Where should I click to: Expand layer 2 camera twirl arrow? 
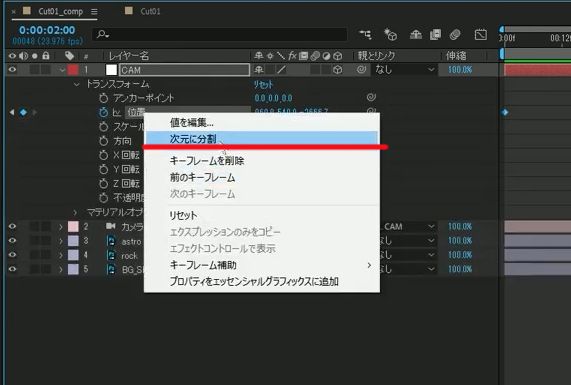coord(61,227)
